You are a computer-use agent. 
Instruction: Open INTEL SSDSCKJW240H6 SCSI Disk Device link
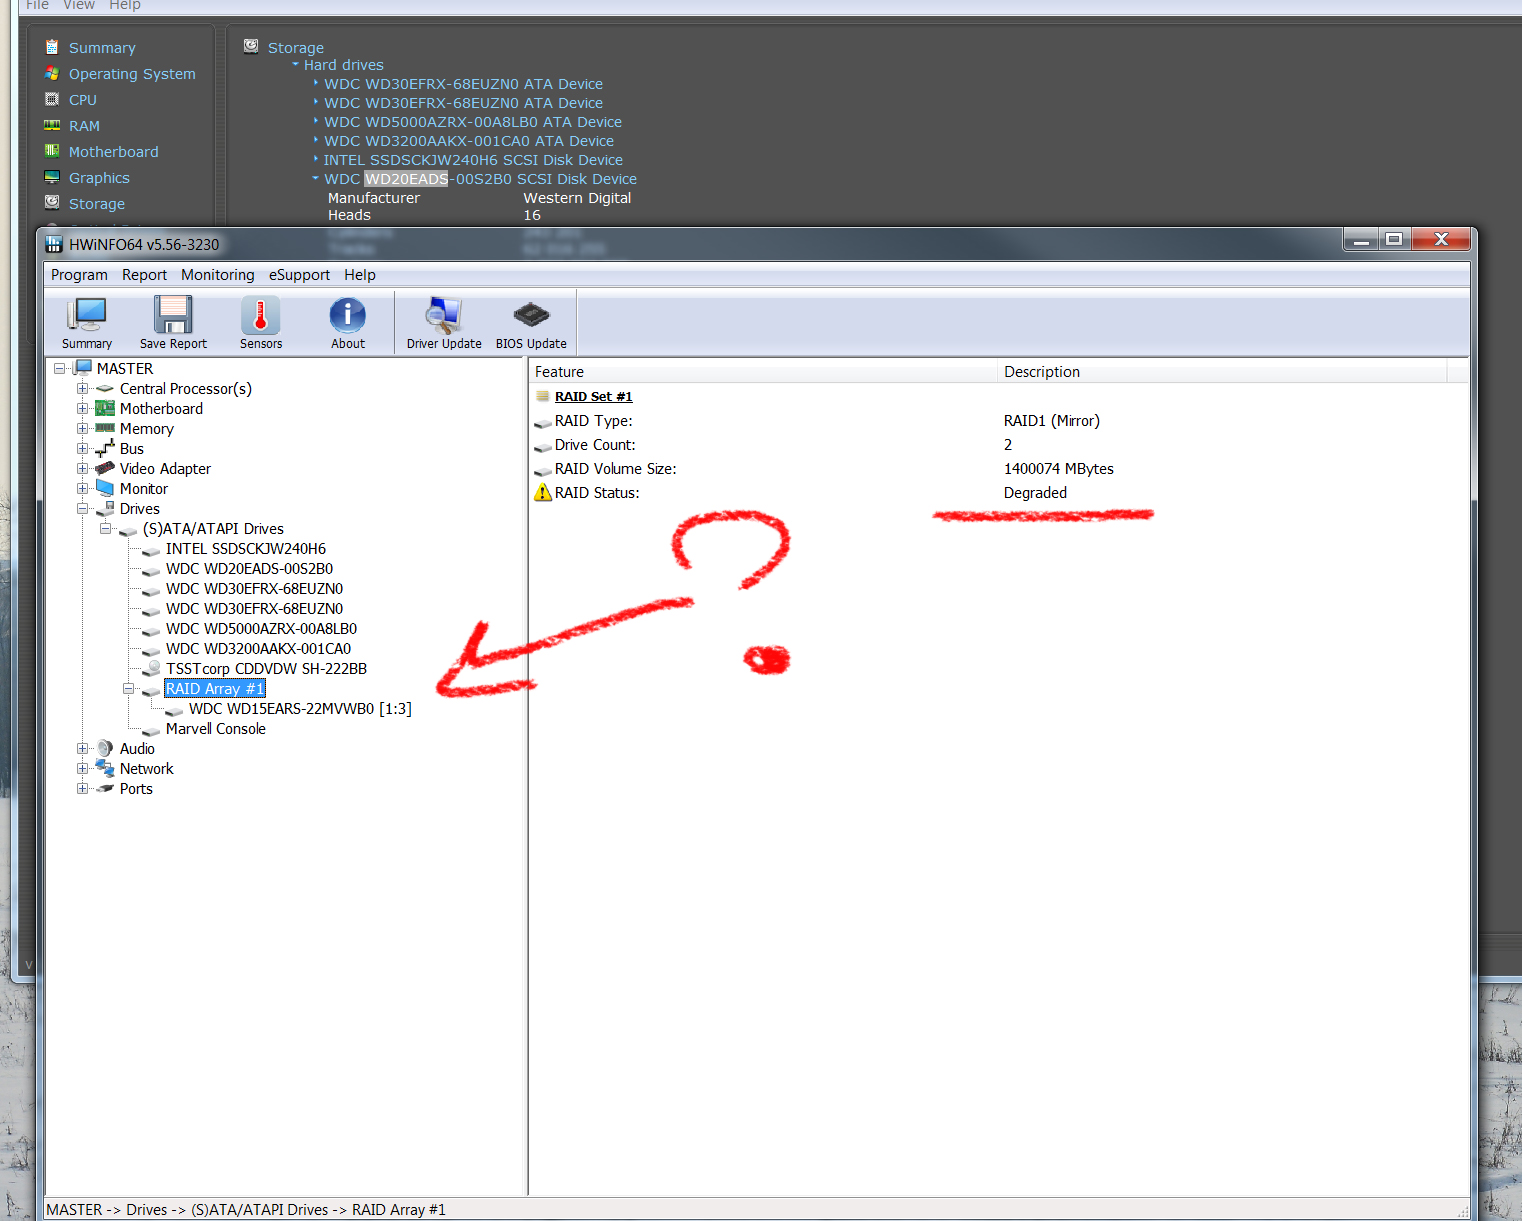(x=473, y=160)
